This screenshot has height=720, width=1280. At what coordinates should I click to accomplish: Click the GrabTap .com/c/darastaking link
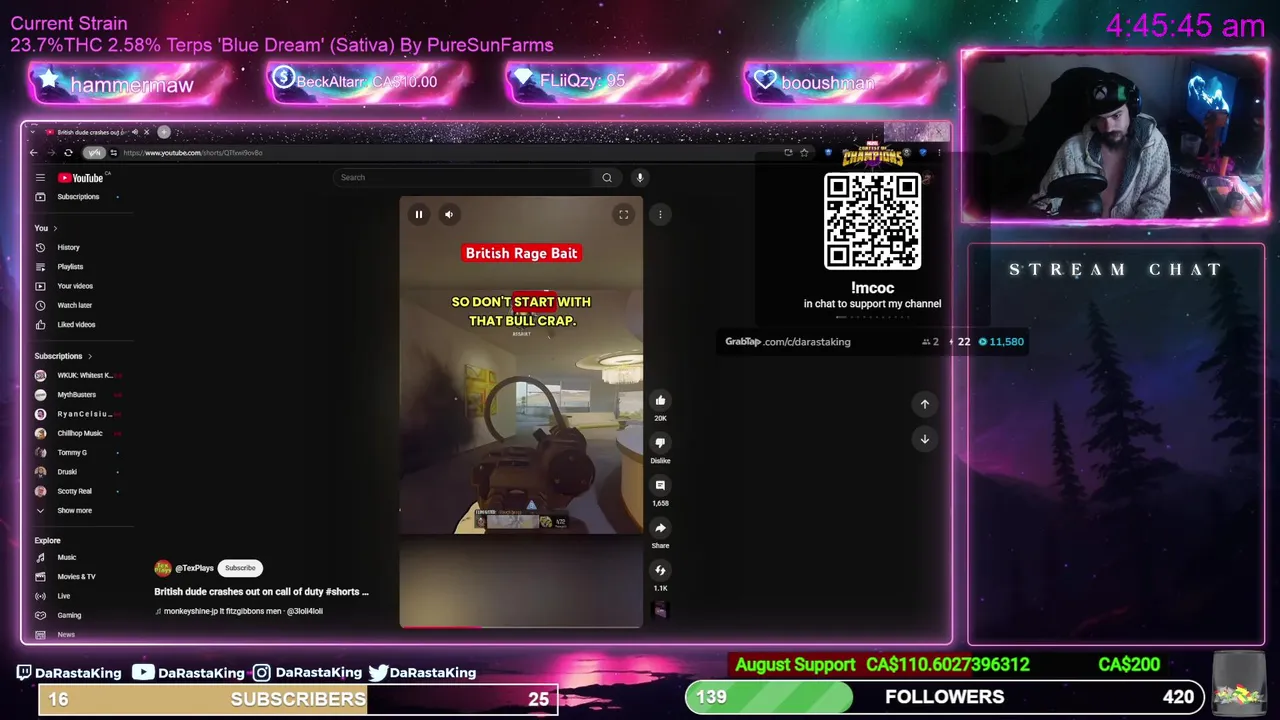pyautogui.click(x=788, y=342)
